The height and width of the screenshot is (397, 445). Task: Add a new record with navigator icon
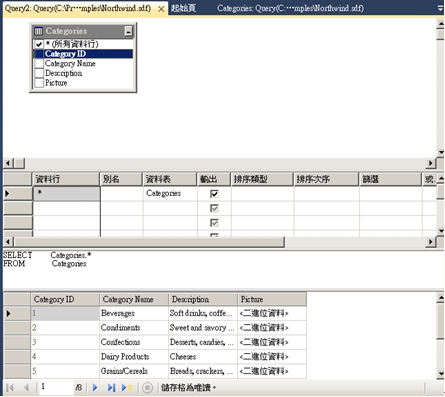point(127,388)
